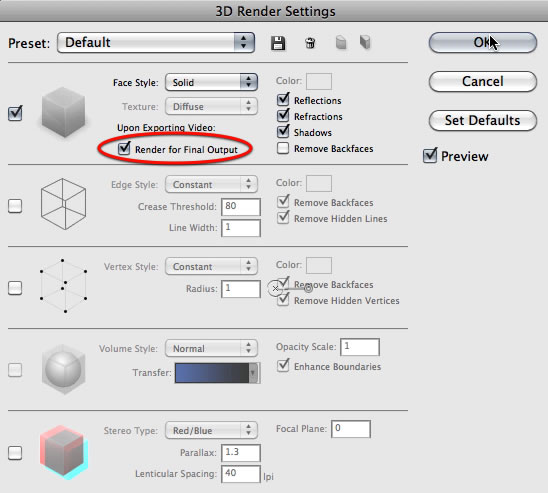
Task: Open the Edge Style dropdown
Action: [x=211, y=184]
